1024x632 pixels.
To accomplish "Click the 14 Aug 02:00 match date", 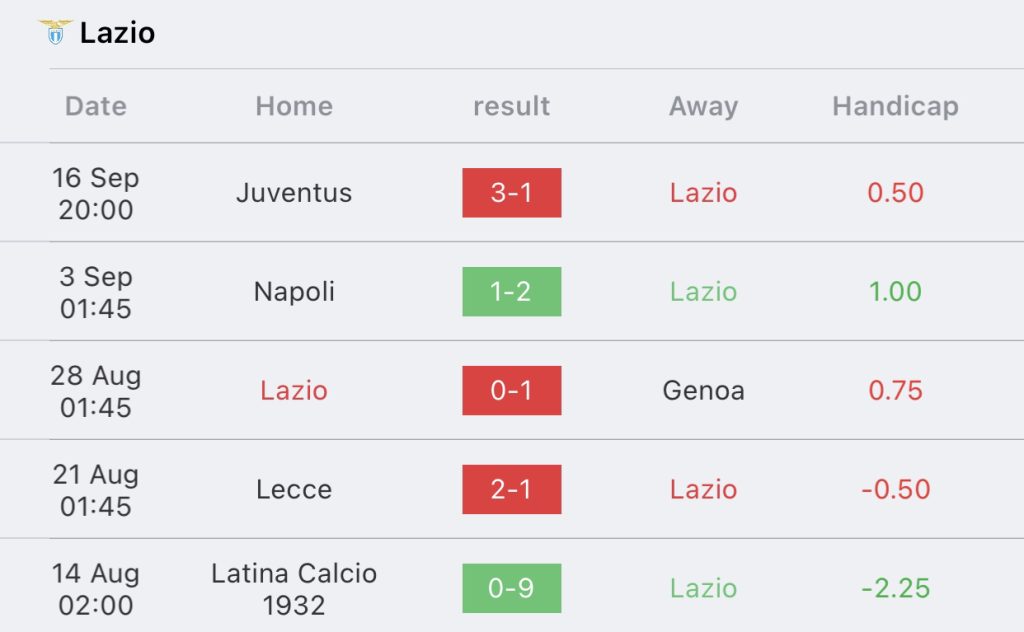I will click(x=96, y=590).
